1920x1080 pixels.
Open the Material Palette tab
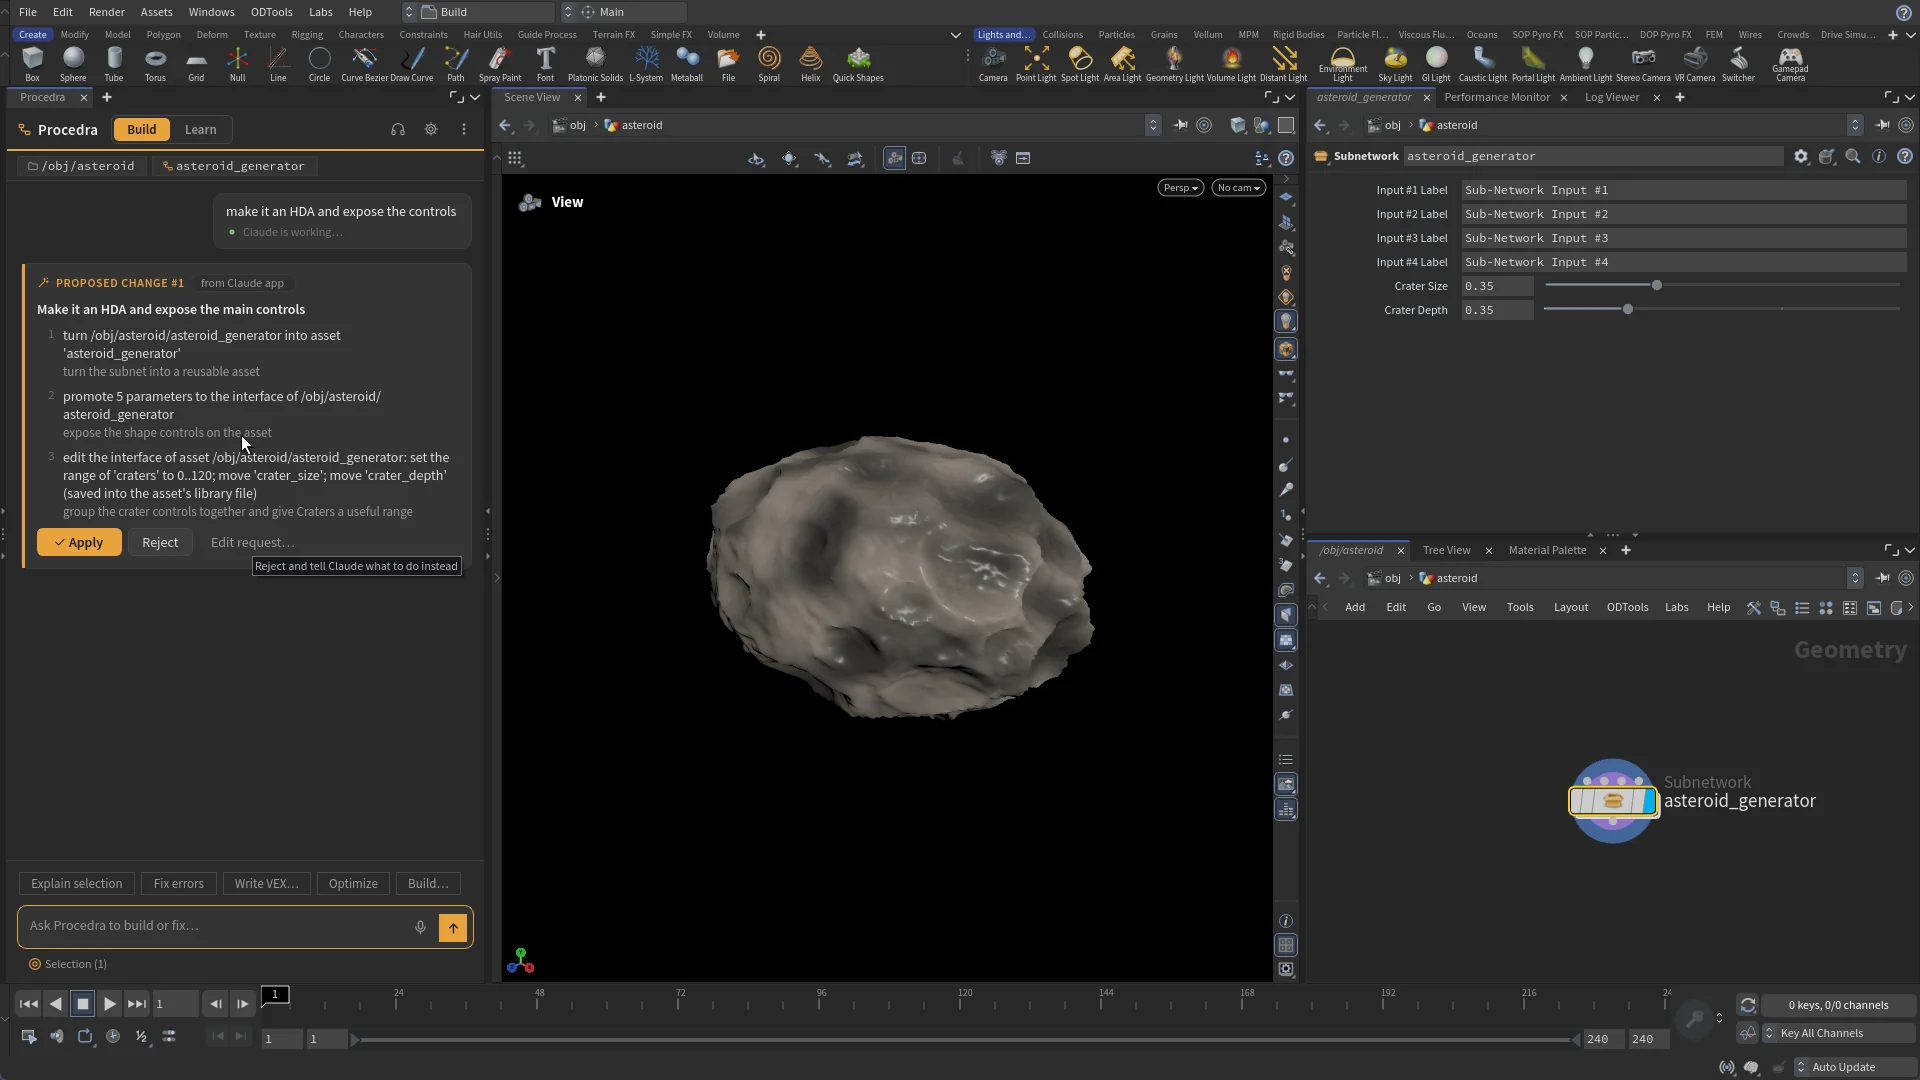point(1547,550)
